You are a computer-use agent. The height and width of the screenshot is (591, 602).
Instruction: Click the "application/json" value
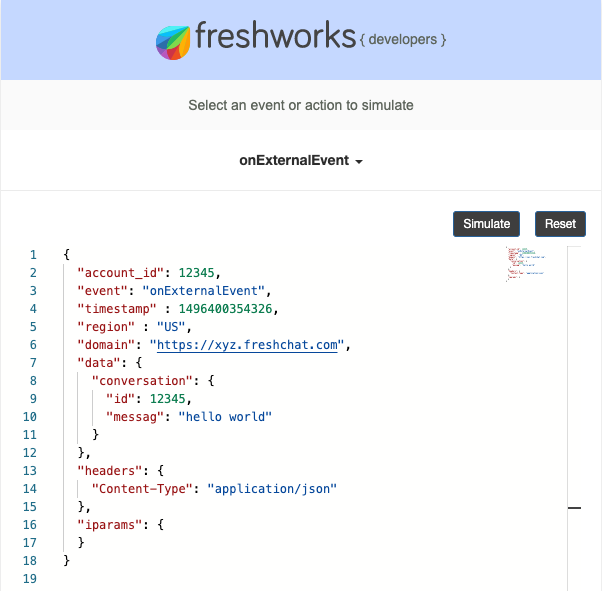tap(272, 489)
